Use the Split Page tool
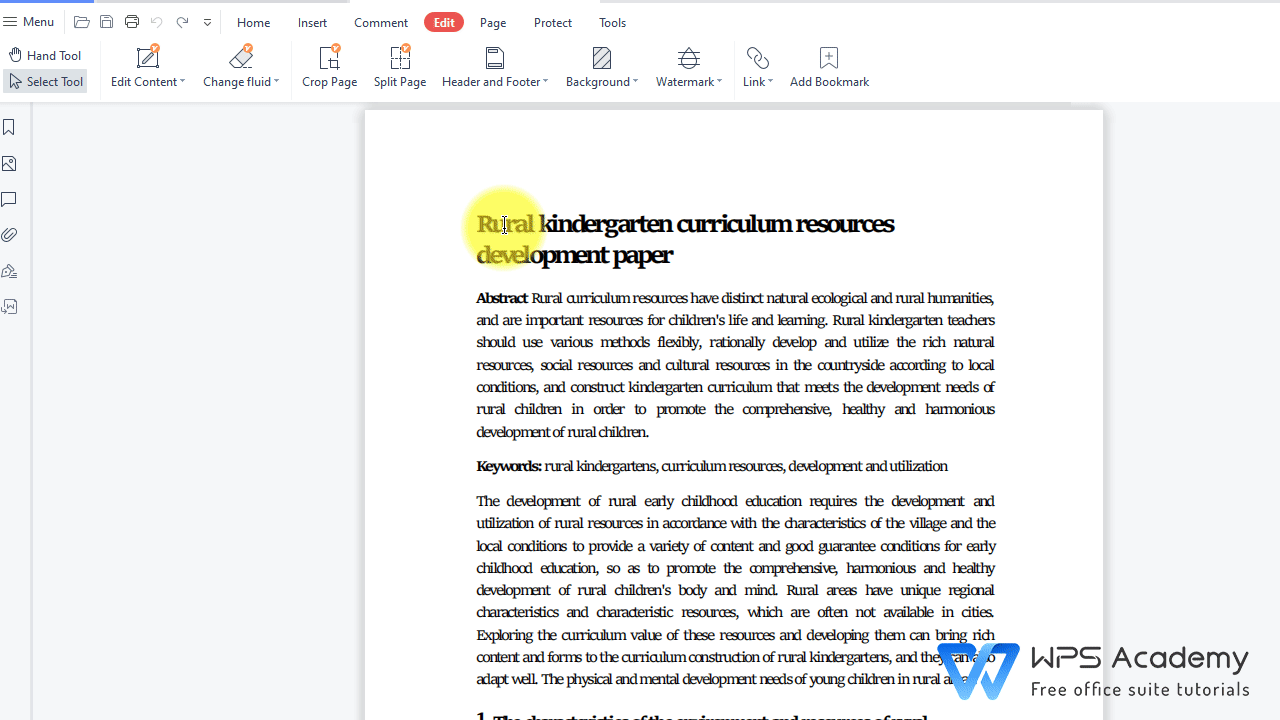 [399, 65]
